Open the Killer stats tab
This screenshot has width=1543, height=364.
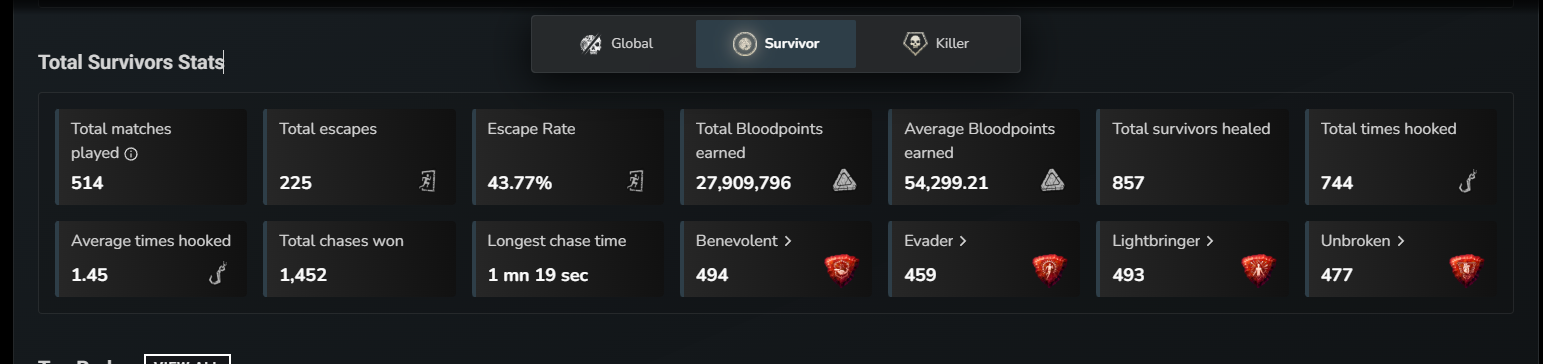(936, 43)
